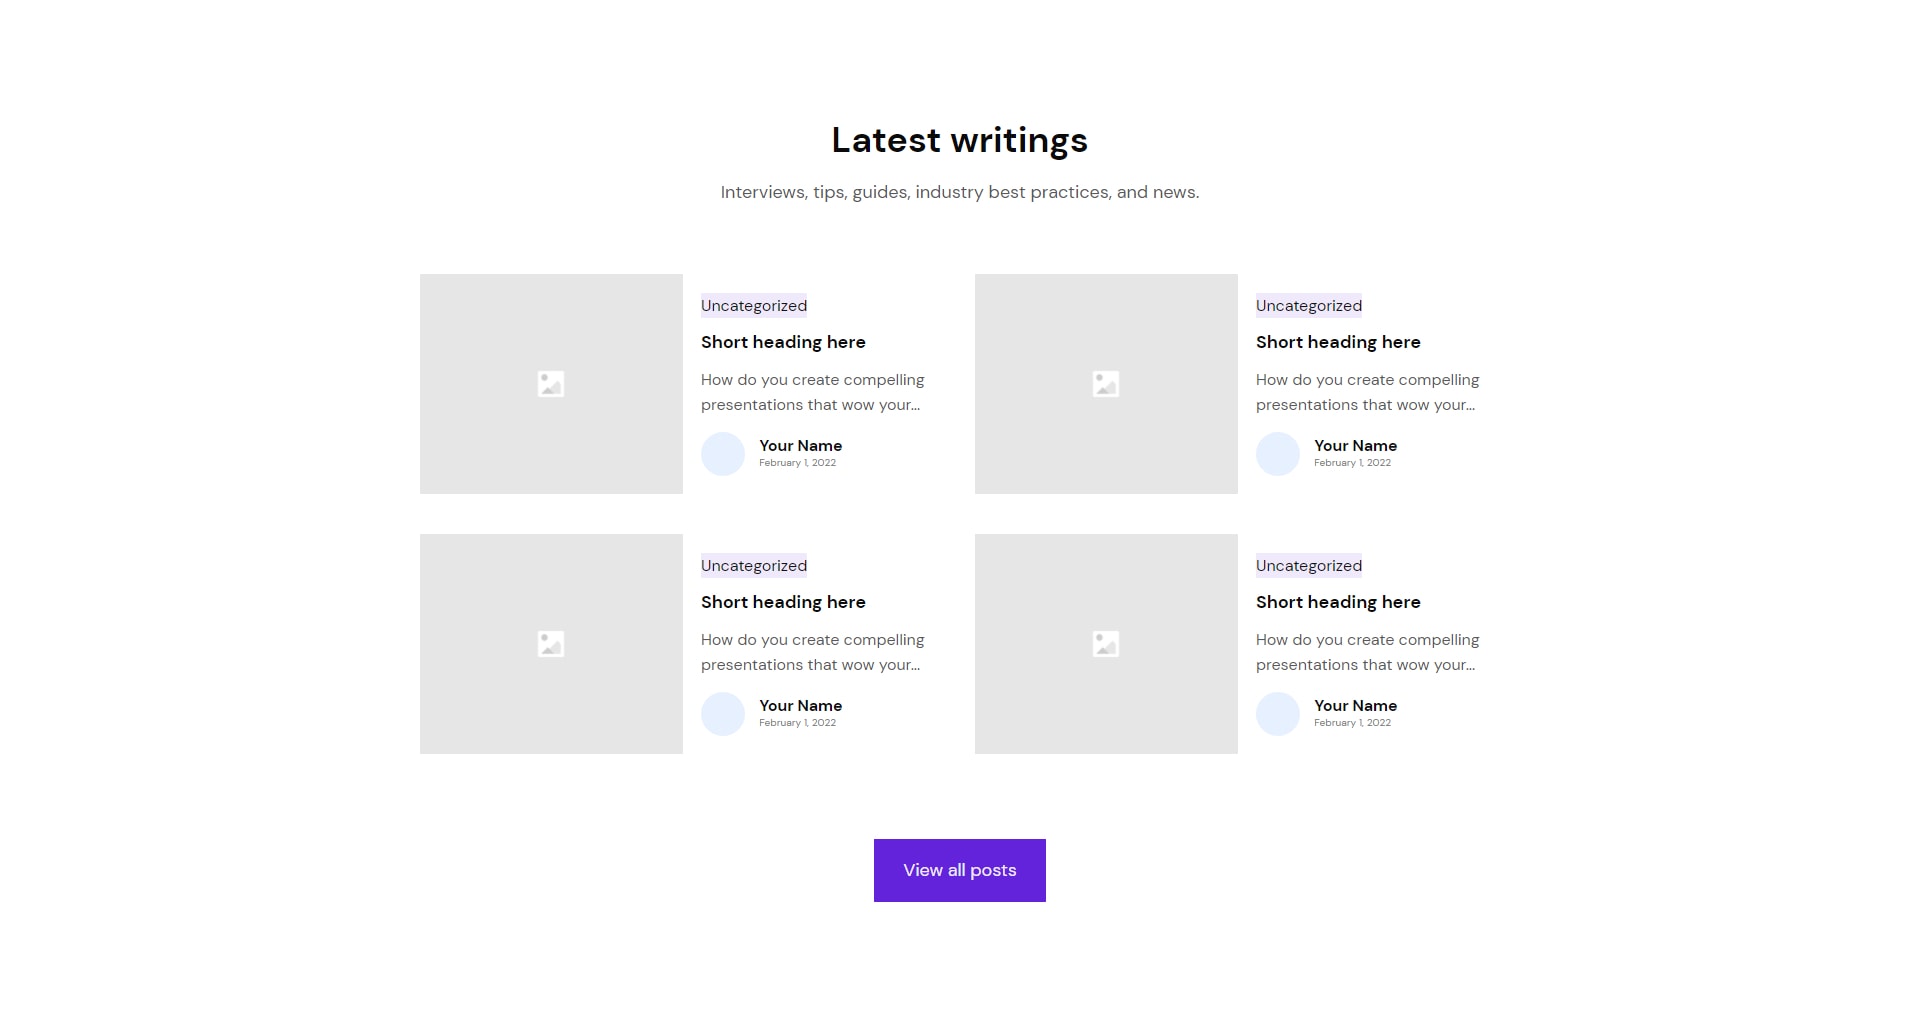Click 'Your Name' author in top-right post
Viewport: 1920px width, 1022px height.
pos(1355,446)
